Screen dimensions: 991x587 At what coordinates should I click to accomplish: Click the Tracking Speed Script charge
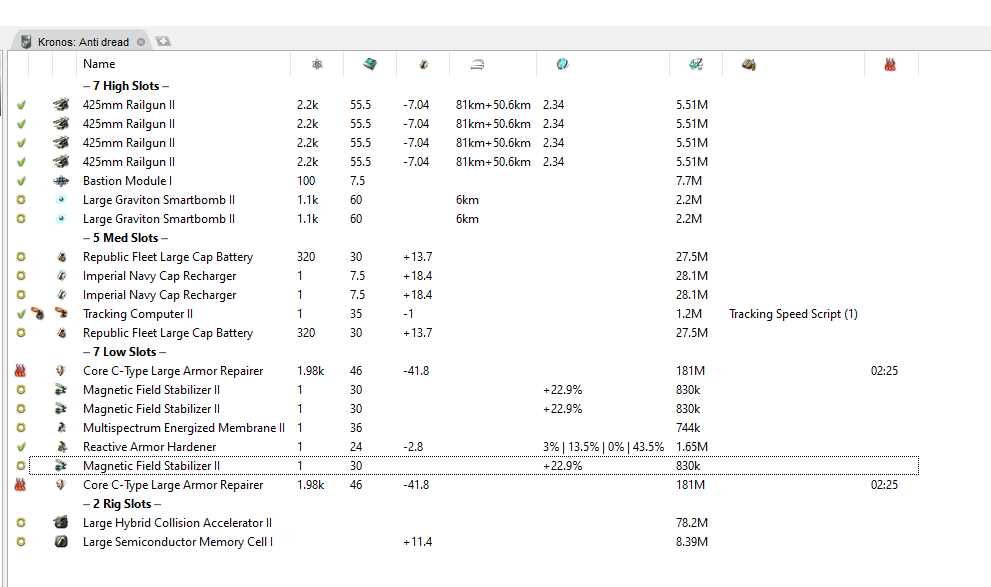[793, 314]
